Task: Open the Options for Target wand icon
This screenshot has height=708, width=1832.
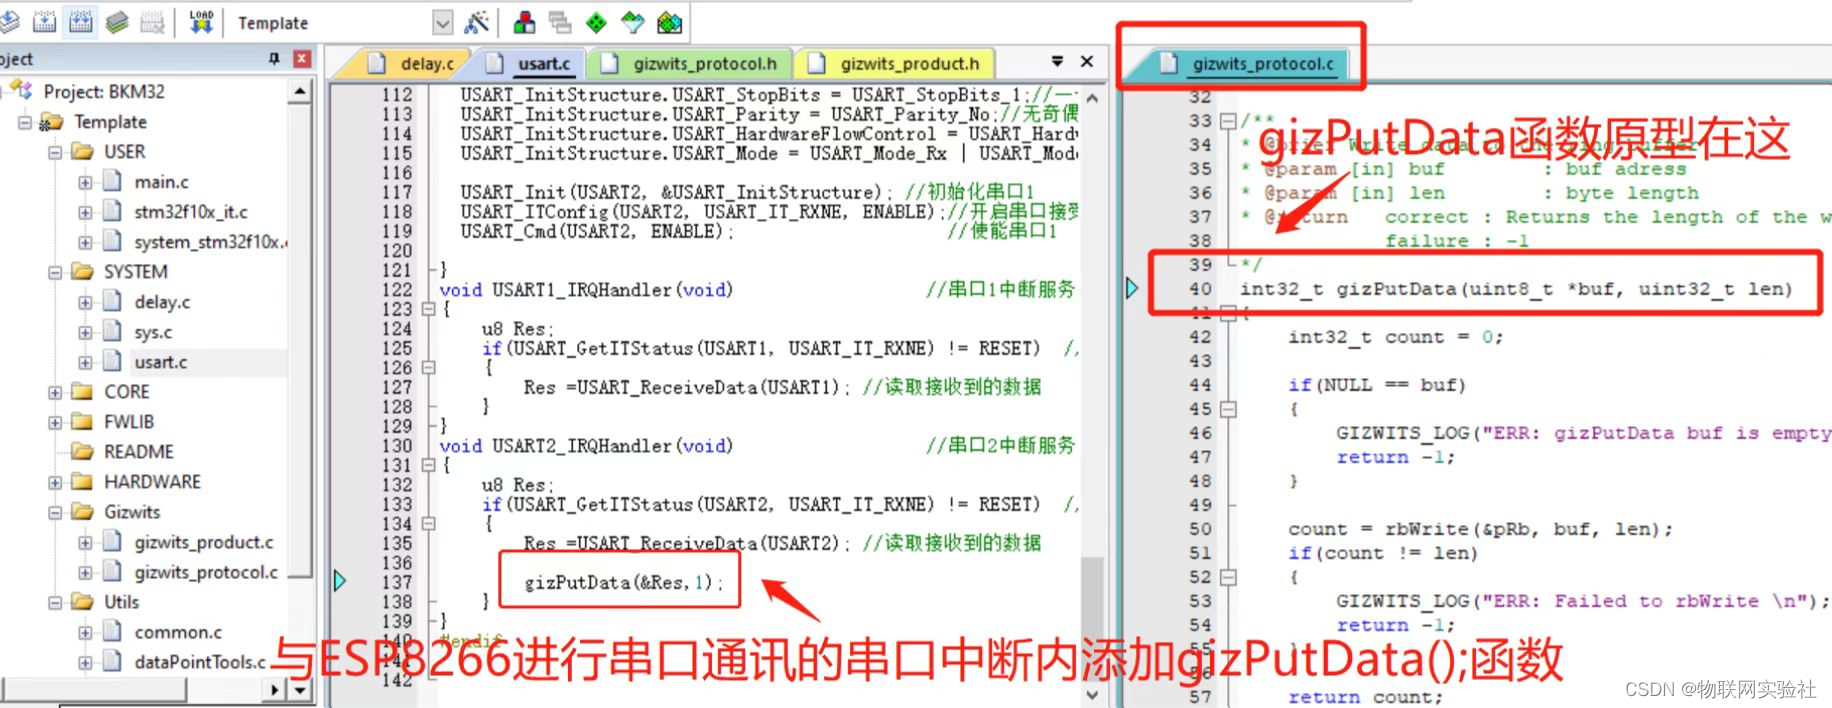Action: (x=477, y=22)
